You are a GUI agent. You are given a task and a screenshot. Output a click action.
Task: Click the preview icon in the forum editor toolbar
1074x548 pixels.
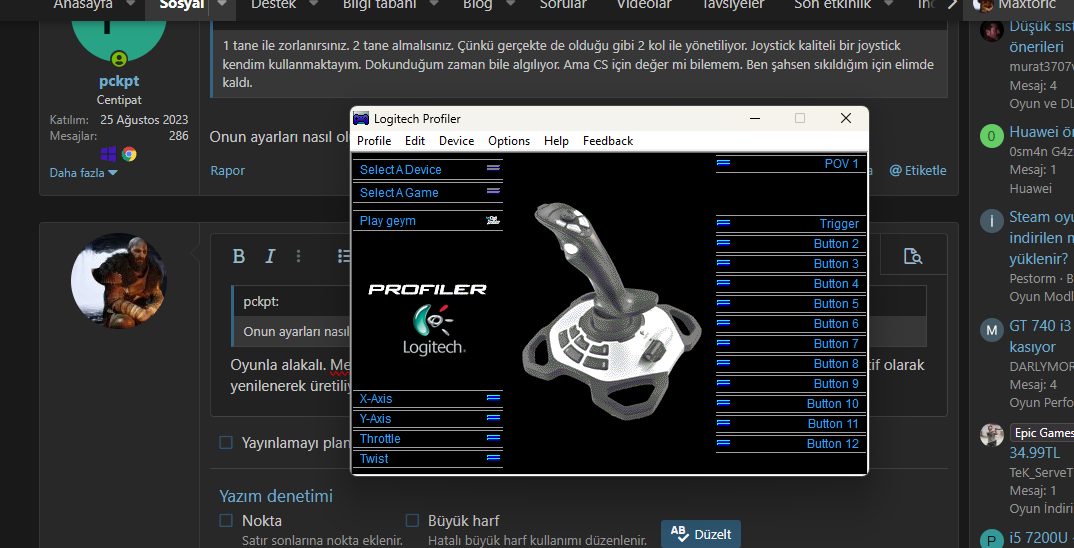(x=912, y=256)
